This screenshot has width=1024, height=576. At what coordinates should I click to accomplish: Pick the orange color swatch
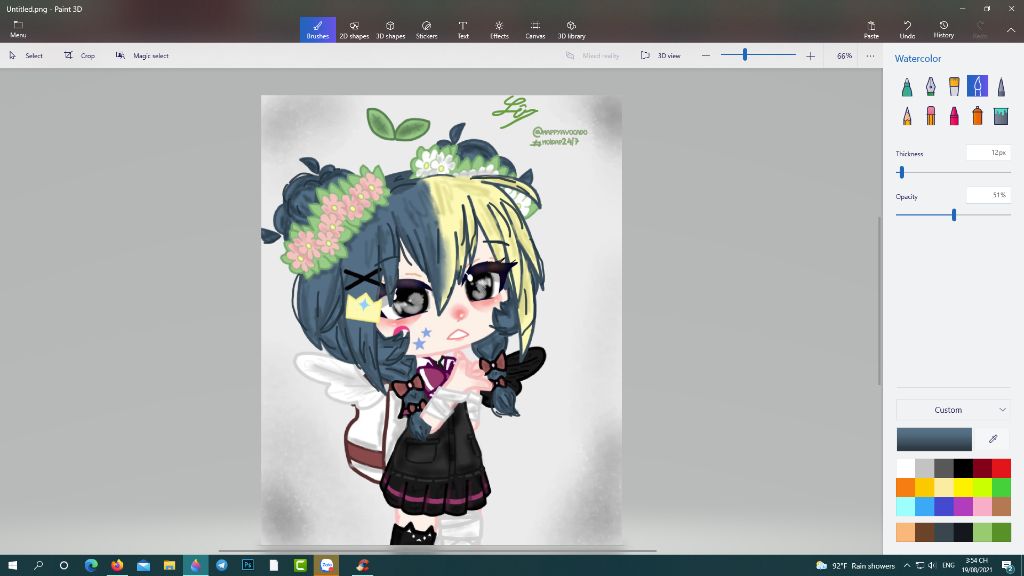tap(905, 487)
